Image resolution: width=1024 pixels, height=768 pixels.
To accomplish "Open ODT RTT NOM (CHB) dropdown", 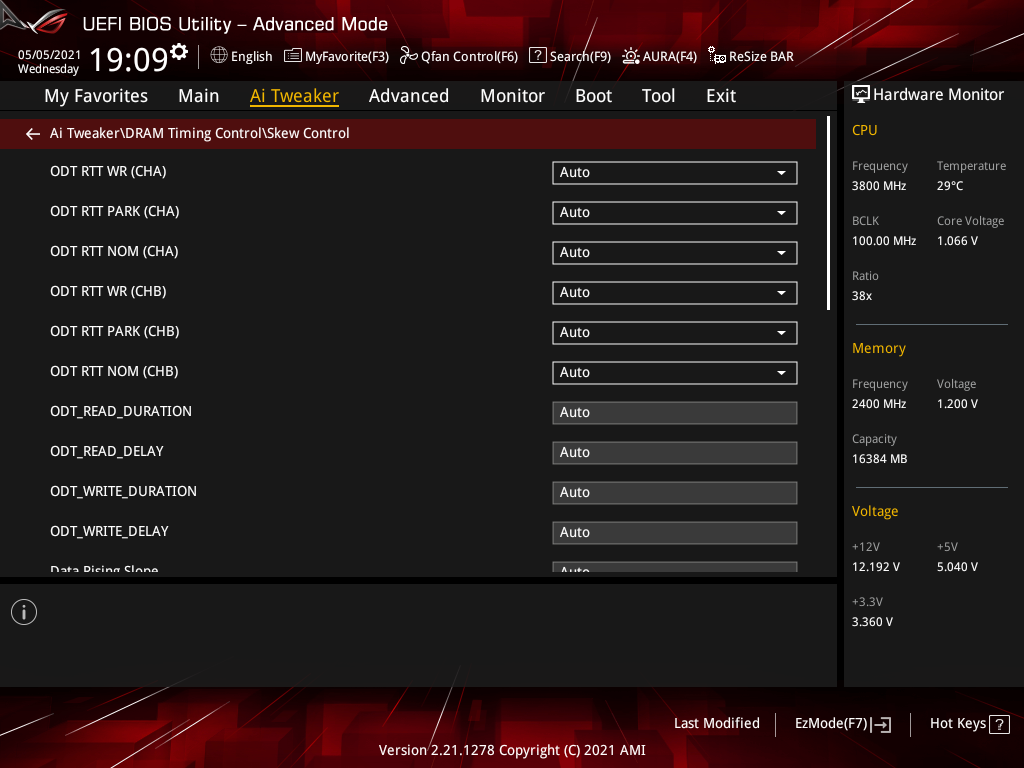I will coord(675,373).
